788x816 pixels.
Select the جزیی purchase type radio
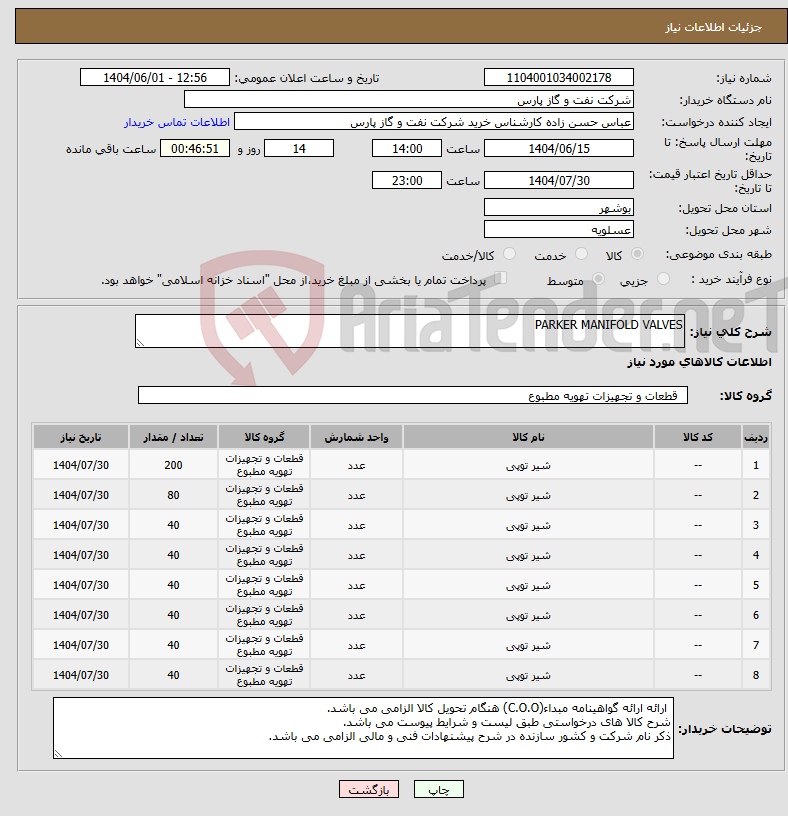tap(663, 279)
